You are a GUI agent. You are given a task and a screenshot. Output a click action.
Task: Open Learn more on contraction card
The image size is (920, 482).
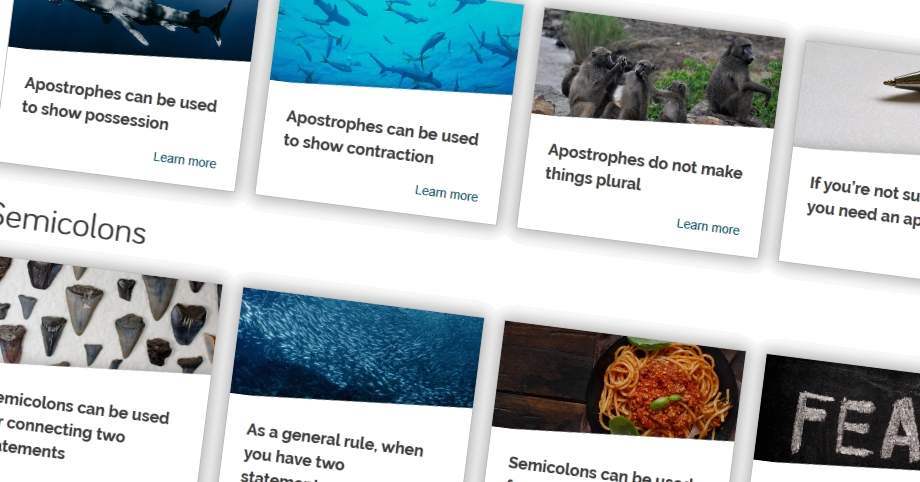point(447,193)
